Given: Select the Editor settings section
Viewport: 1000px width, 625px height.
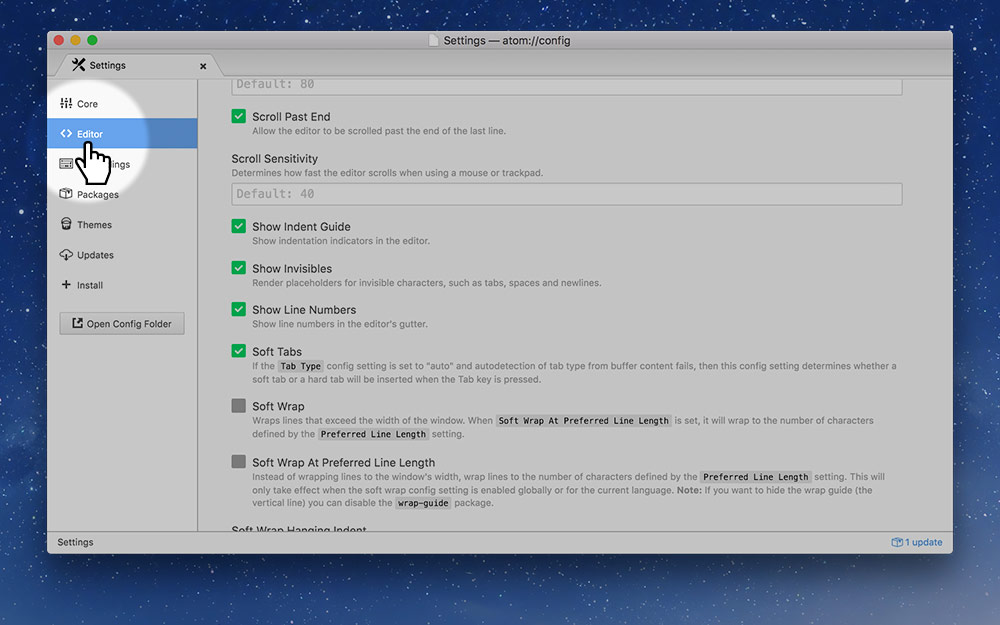Looking at the screenshot, I should click(122, 133).
